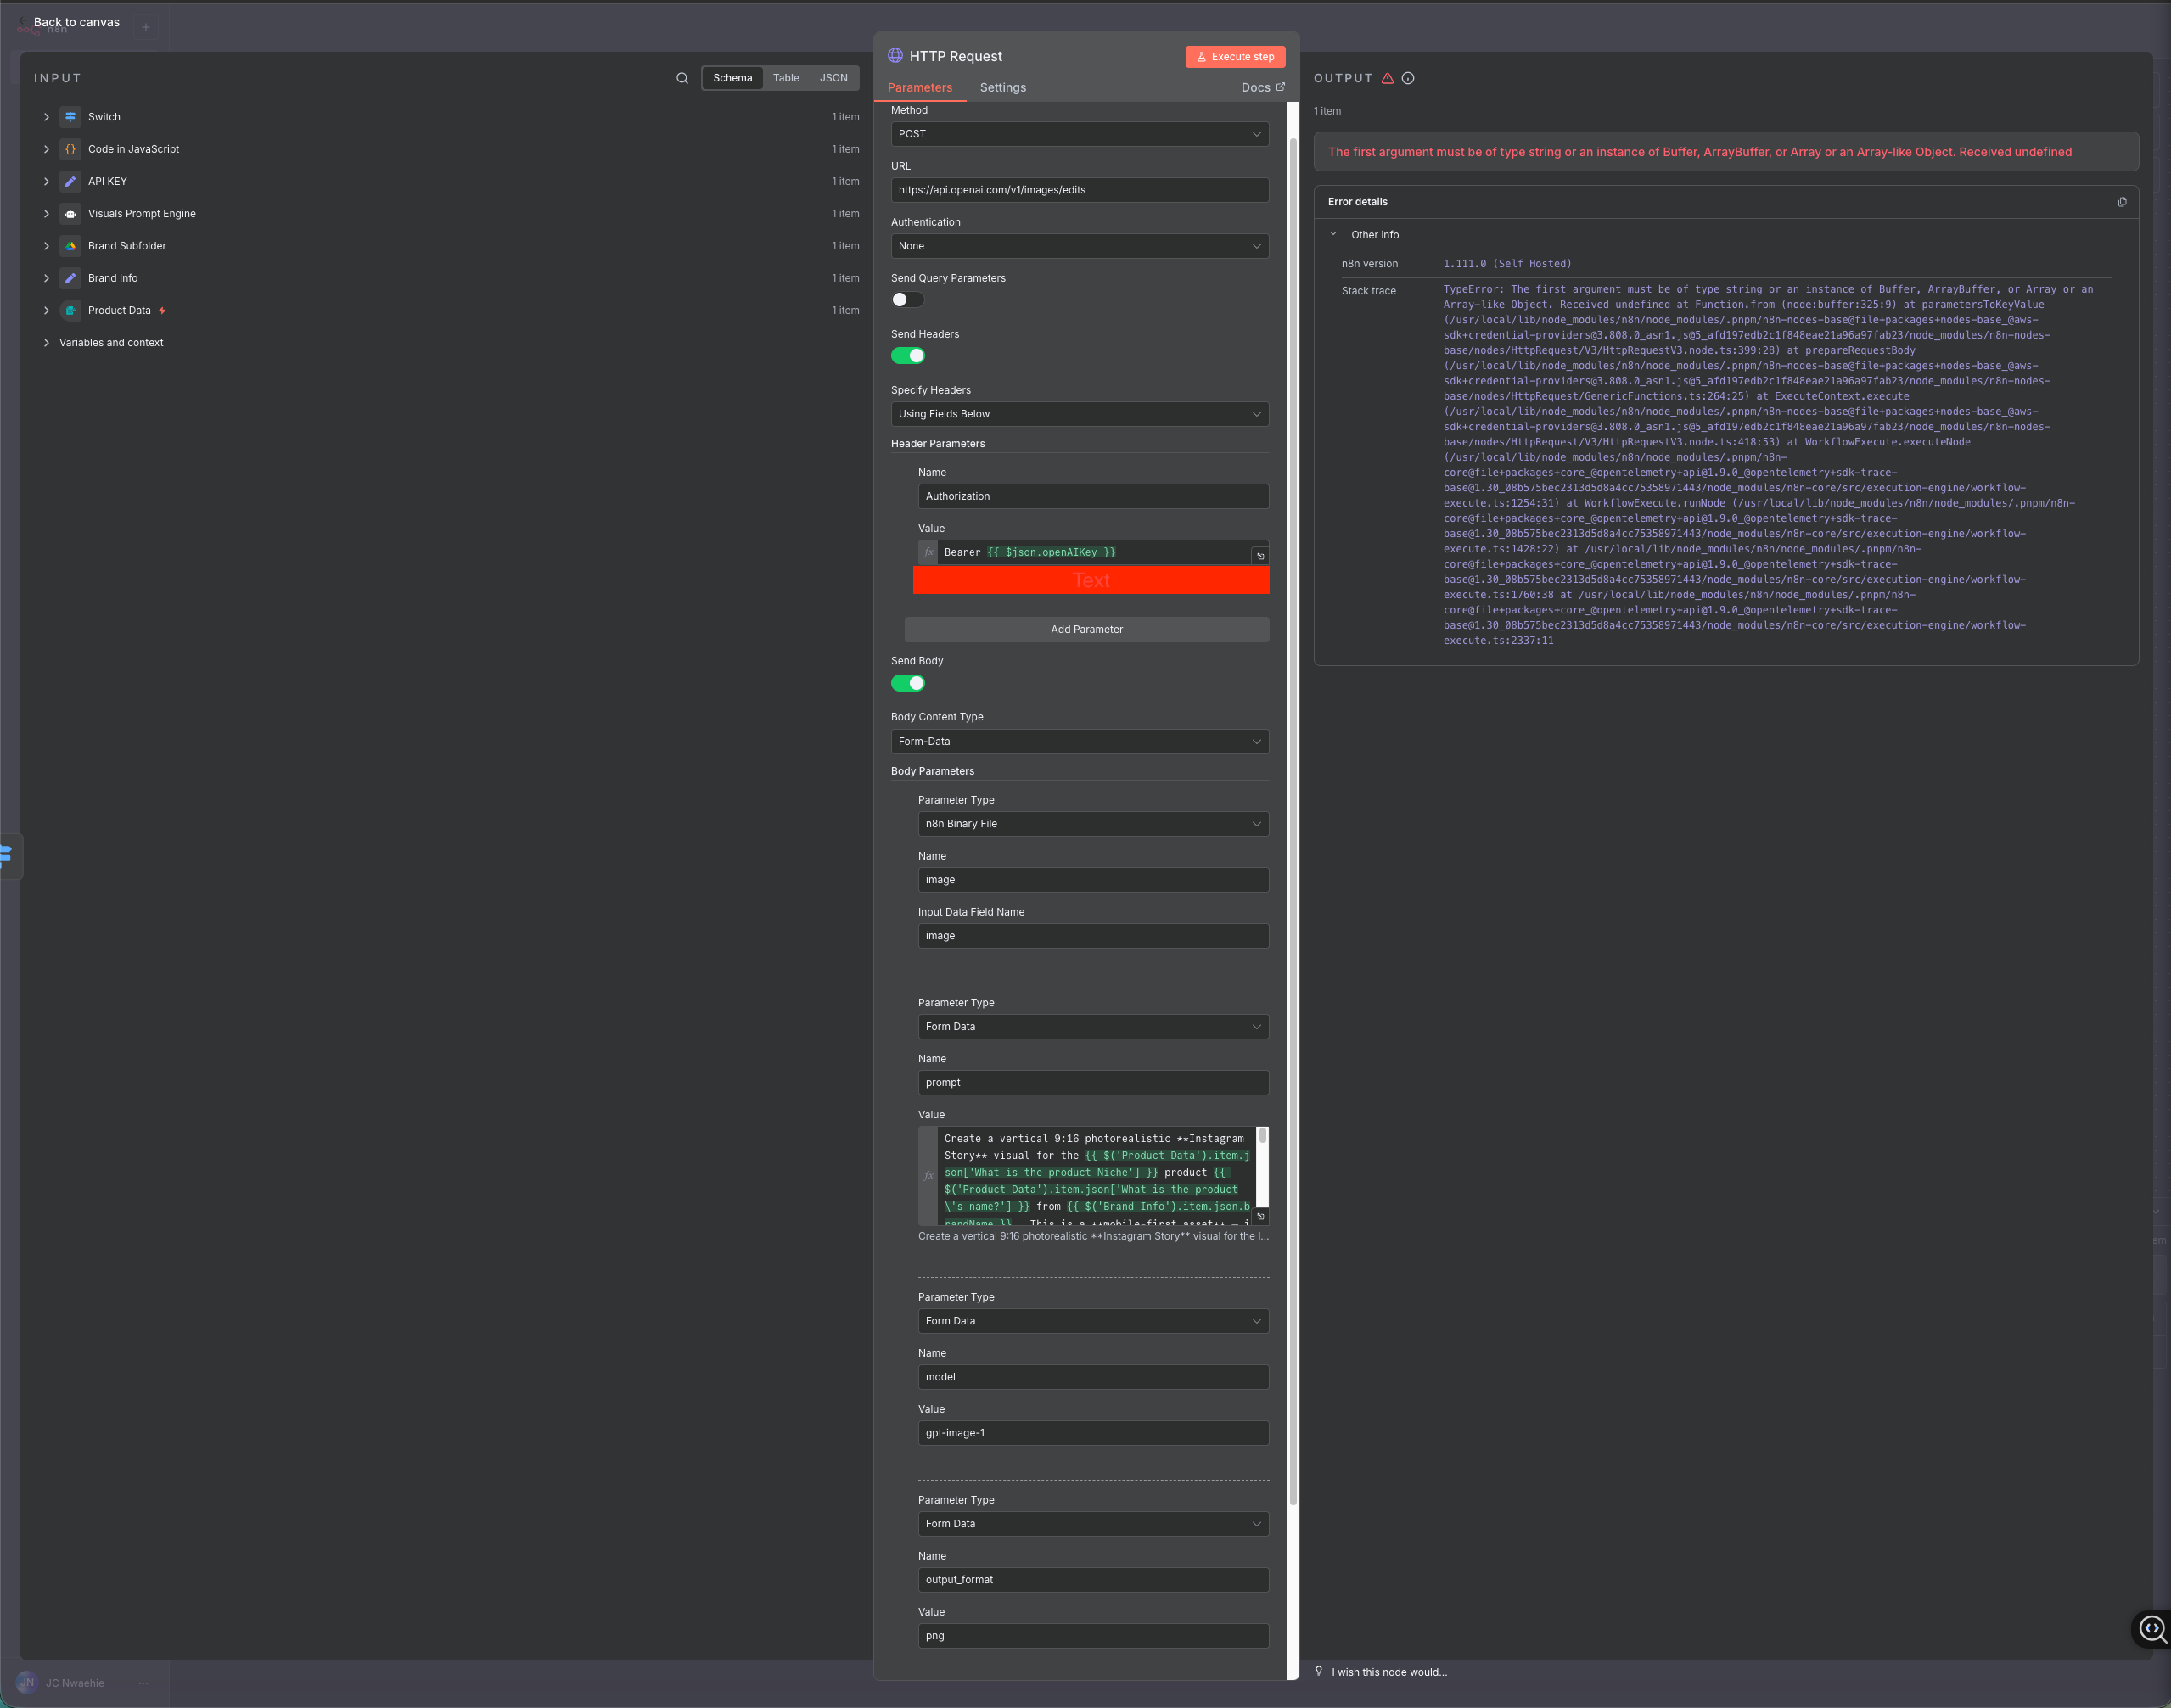
Task: Open the Body Content Type Form-Data dropdown
Action: (x=1079, y=741)
